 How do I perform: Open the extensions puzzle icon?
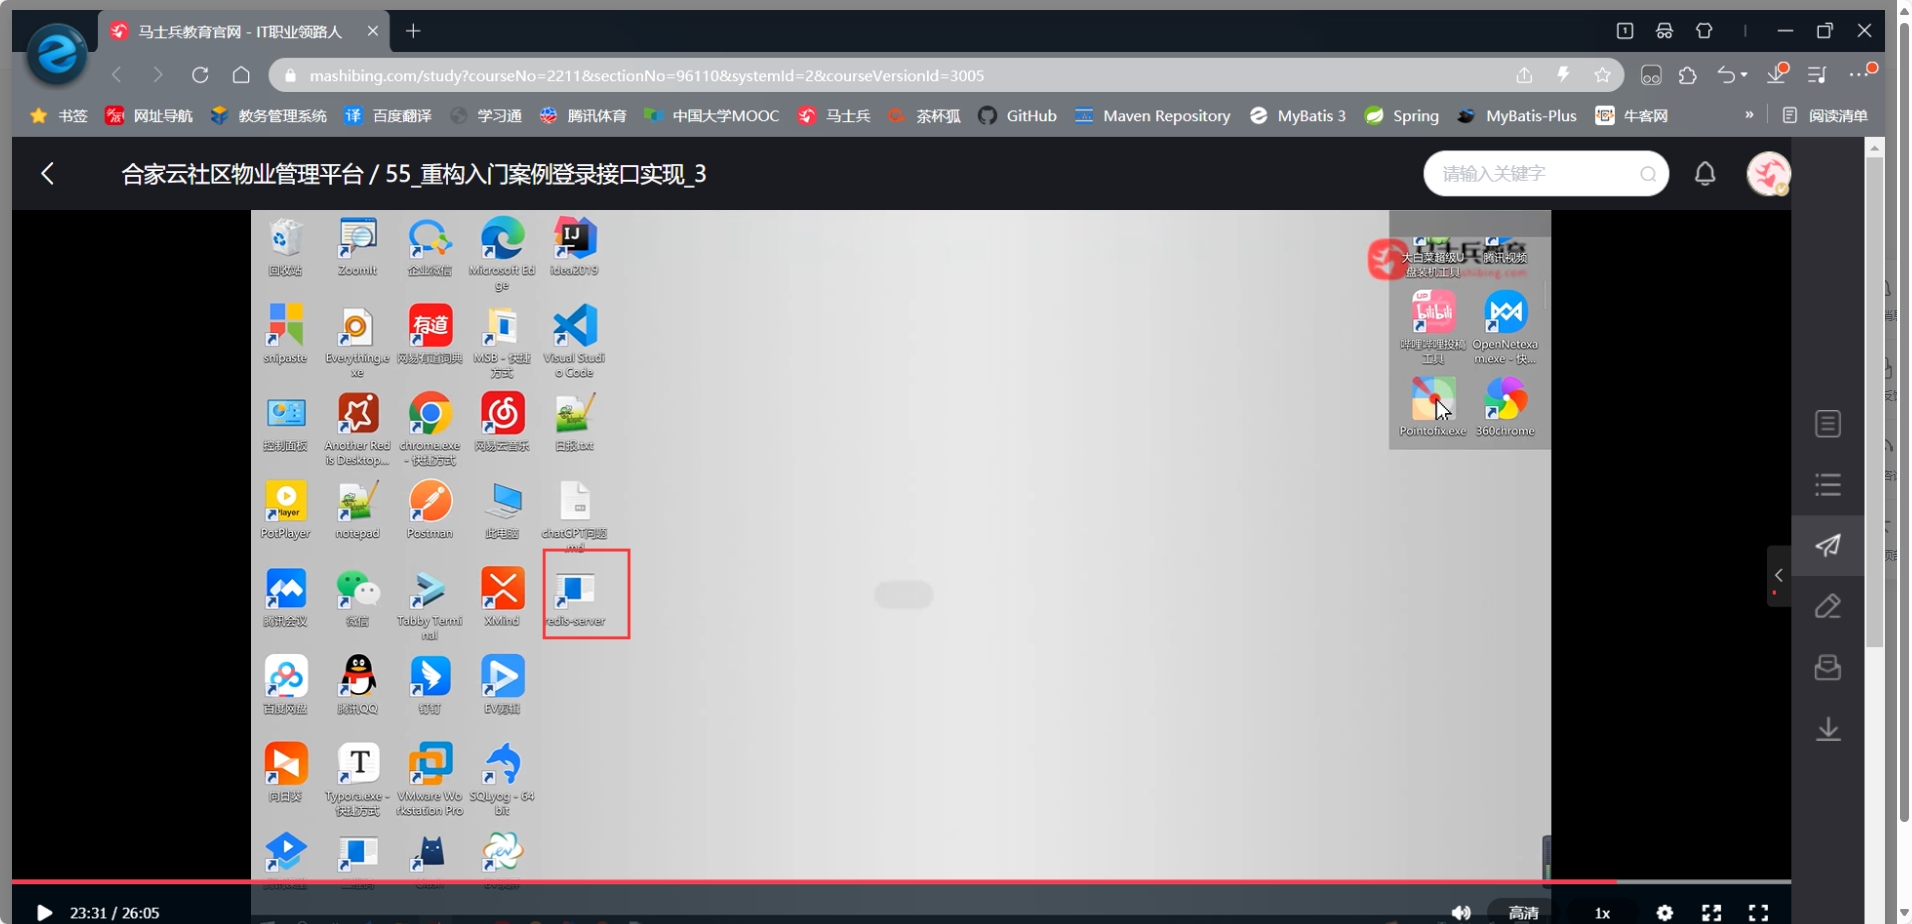1688,75
